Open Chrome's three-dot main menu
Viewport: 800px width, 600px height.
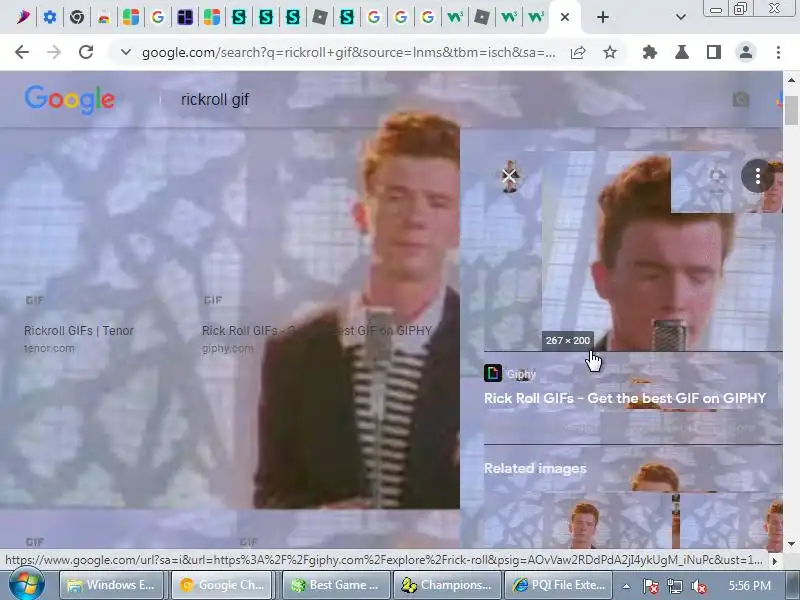click(x=778, y=52)
